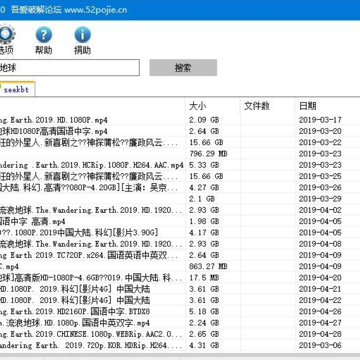The image size is (360, 360).
Task: Click the 2.65 GB size cell
Action: [204, 334]
